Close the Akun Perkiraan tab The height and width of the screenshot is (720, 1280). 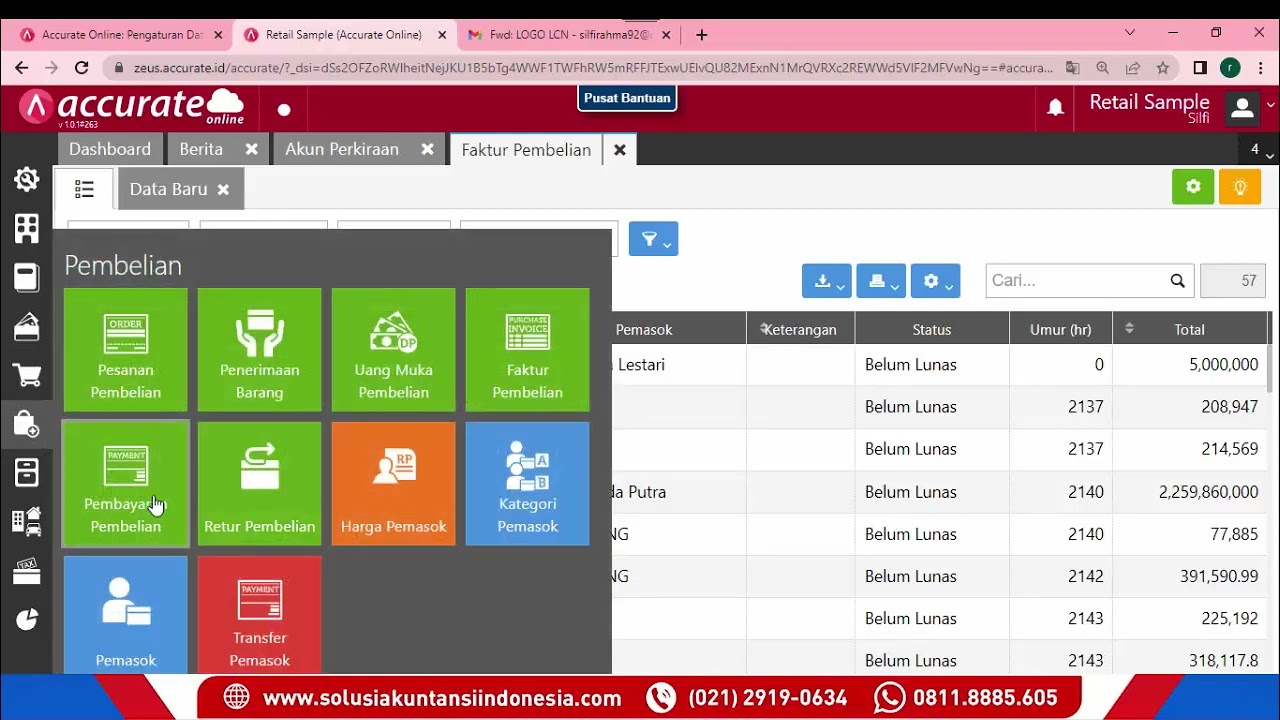coord(427,149)
